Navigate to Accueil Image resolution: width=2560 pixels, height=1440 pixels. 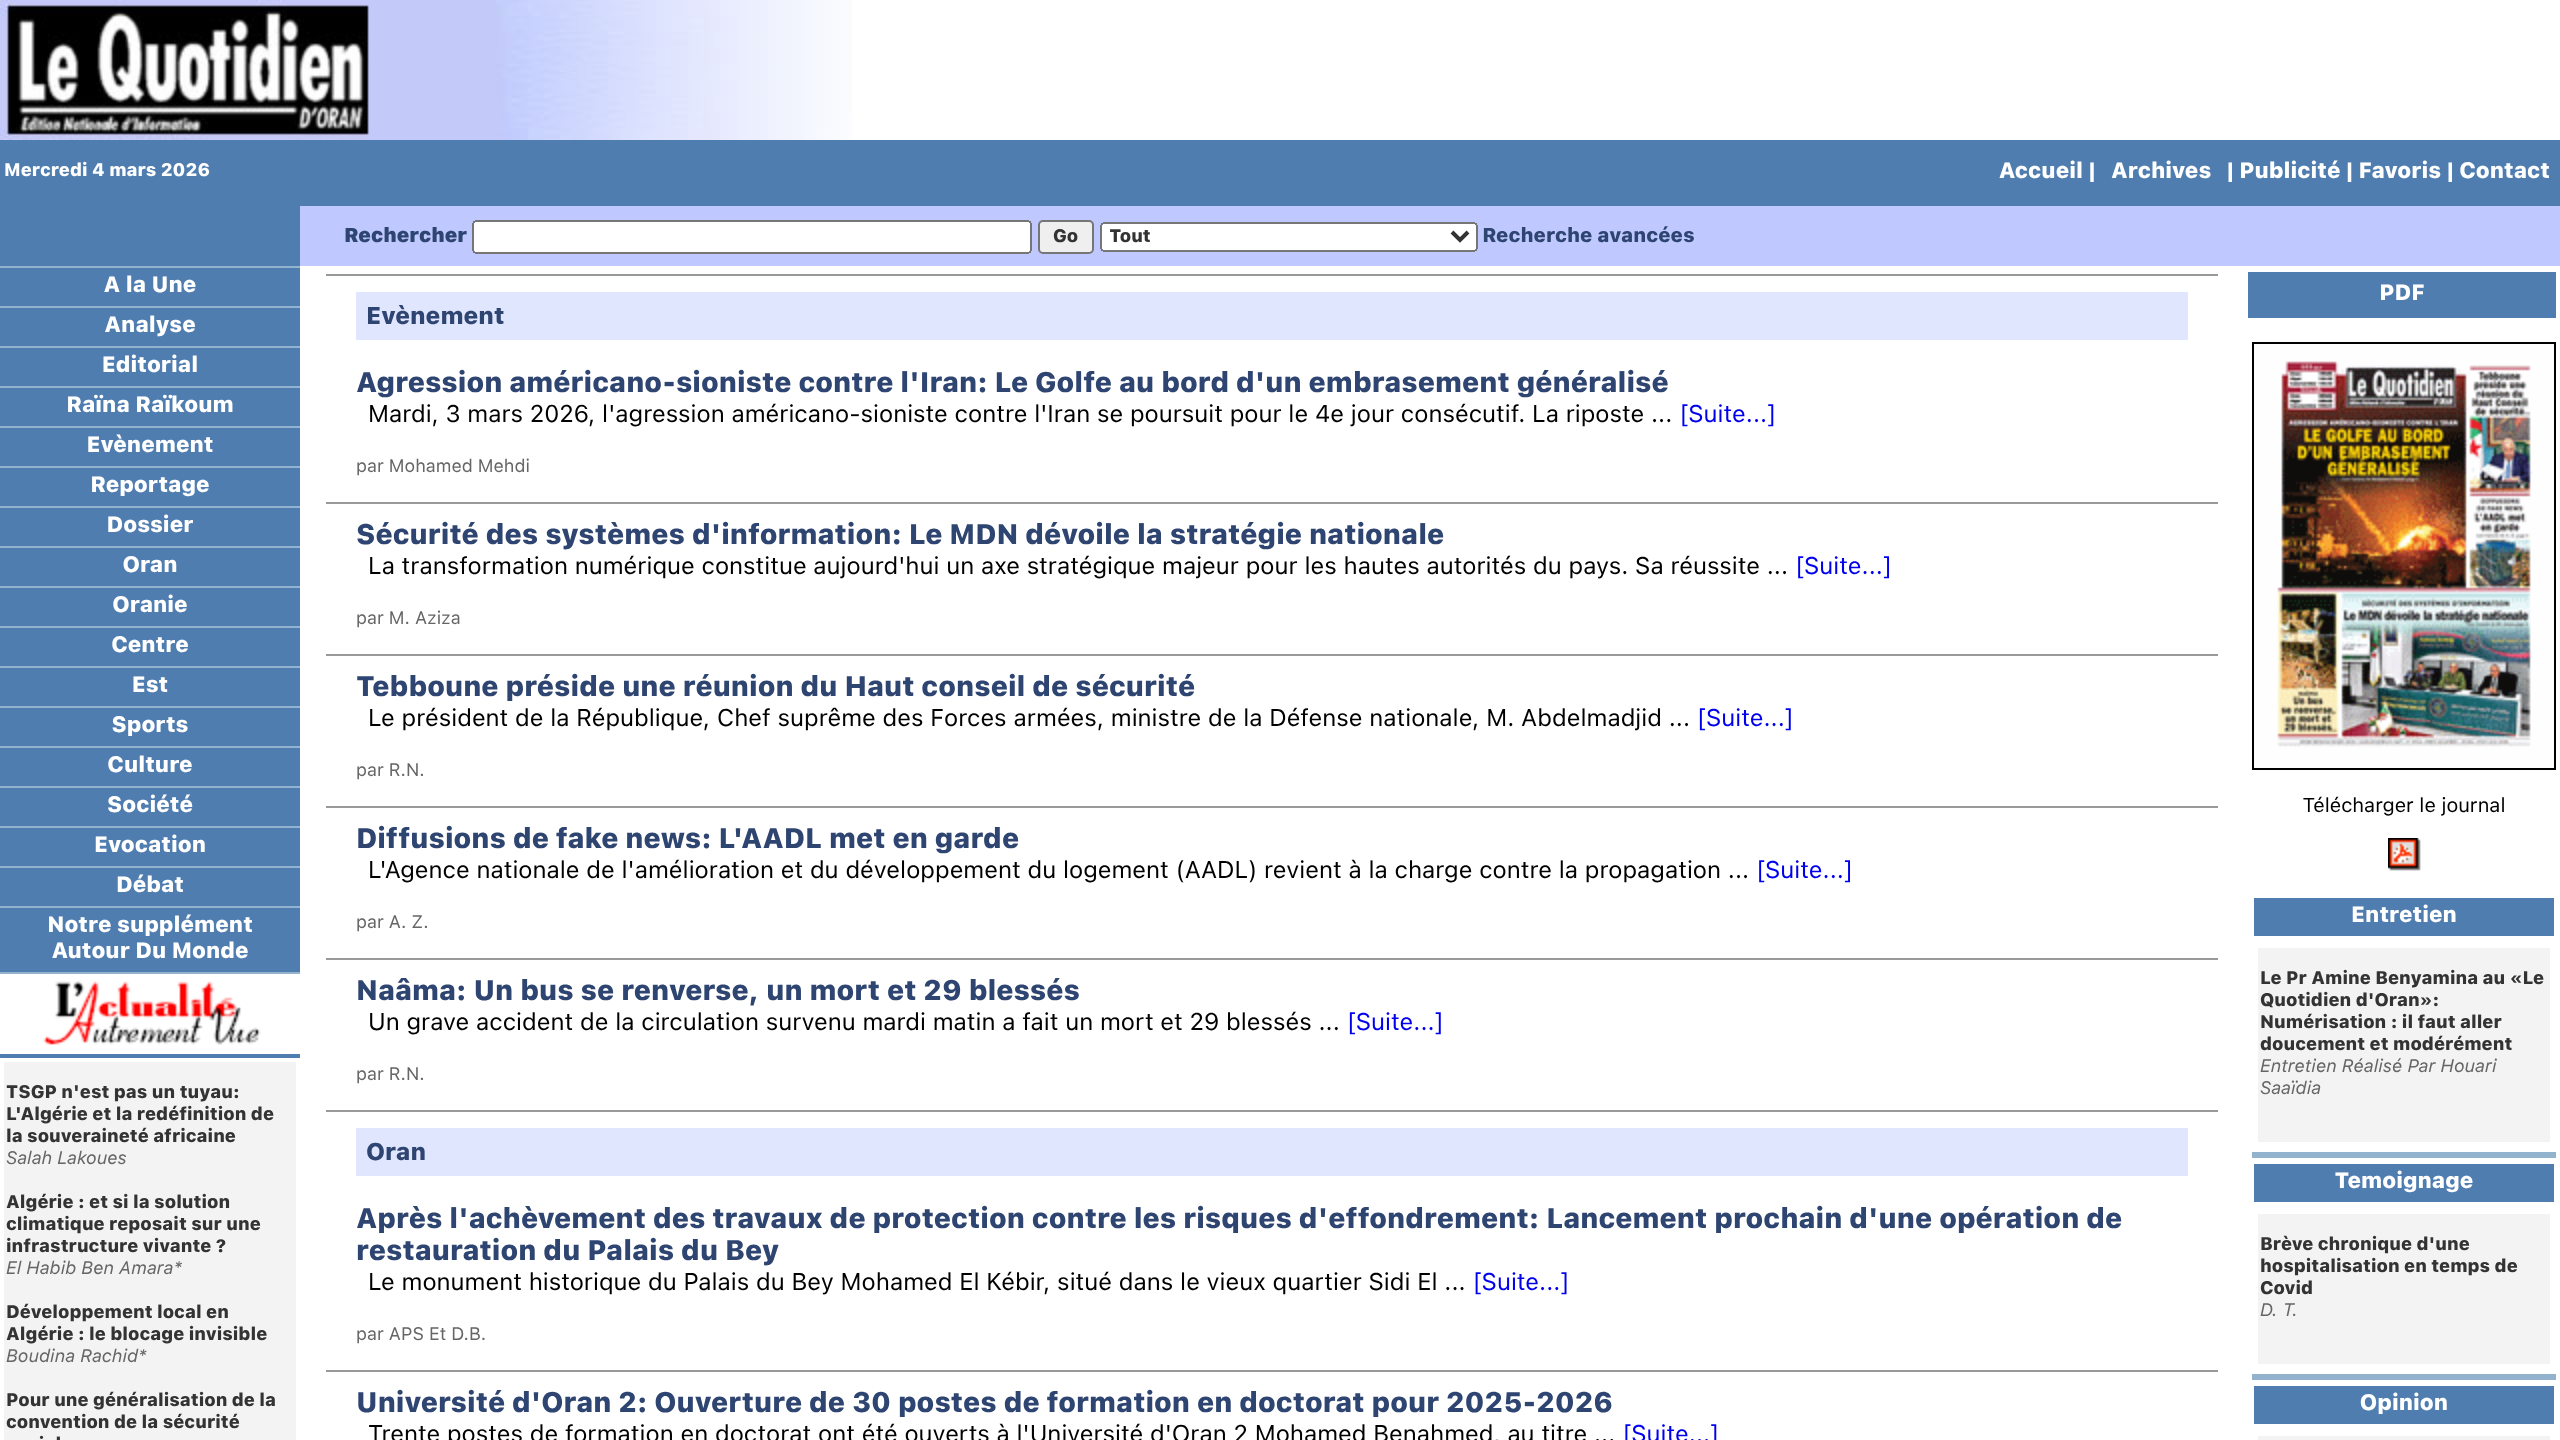click(2039, 170)
